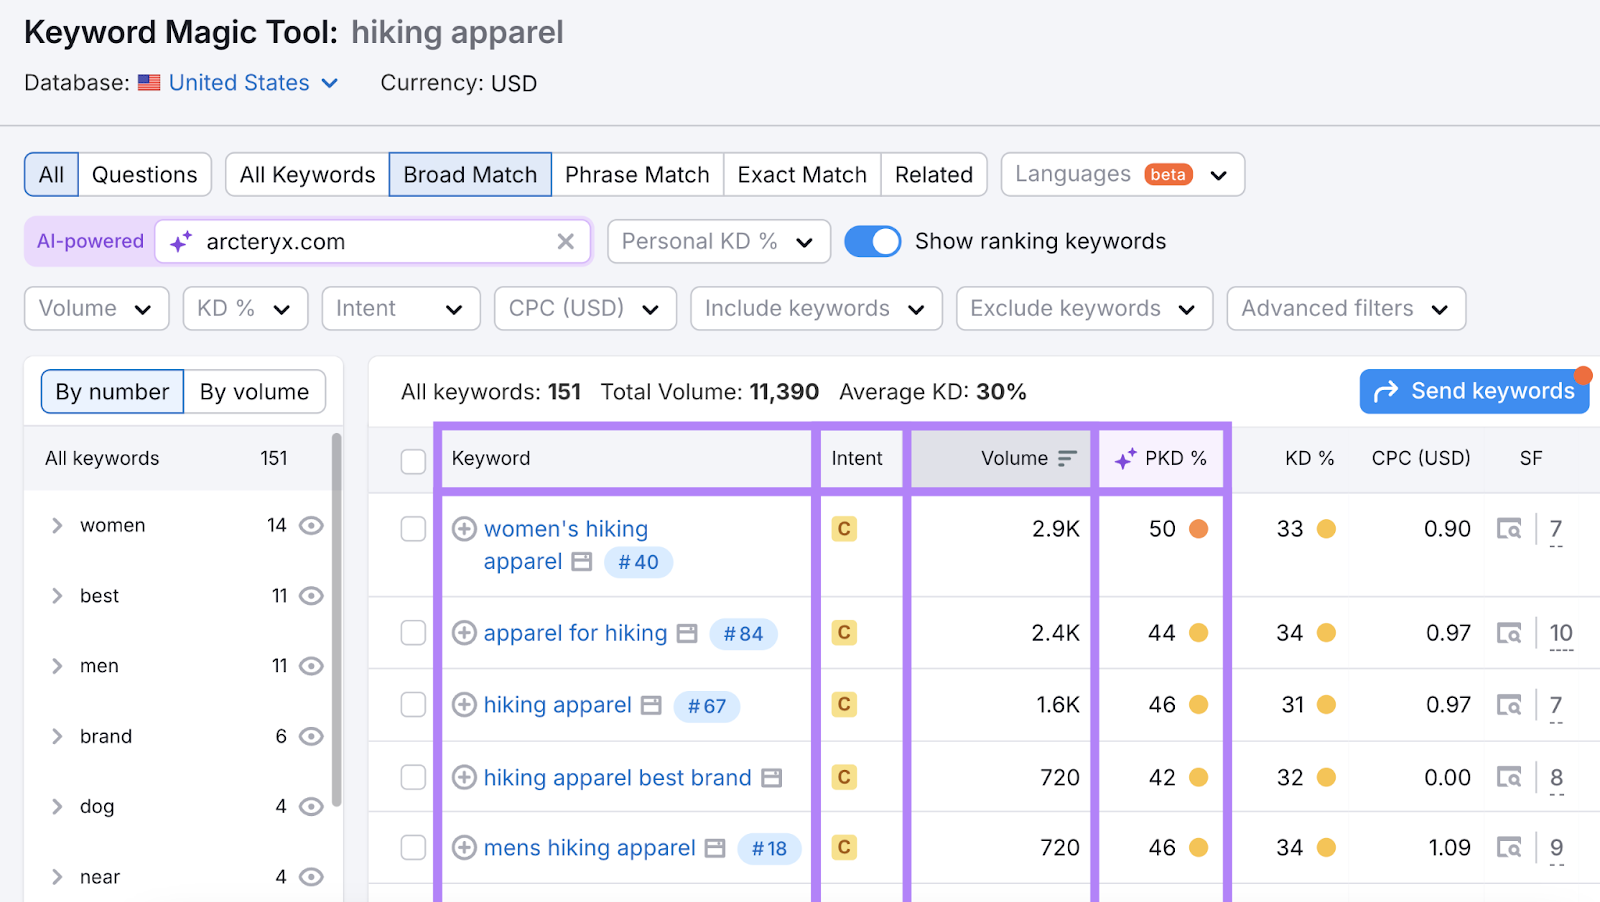
Task: Disable the Show ranking keywords toggle
Action: 872,241
